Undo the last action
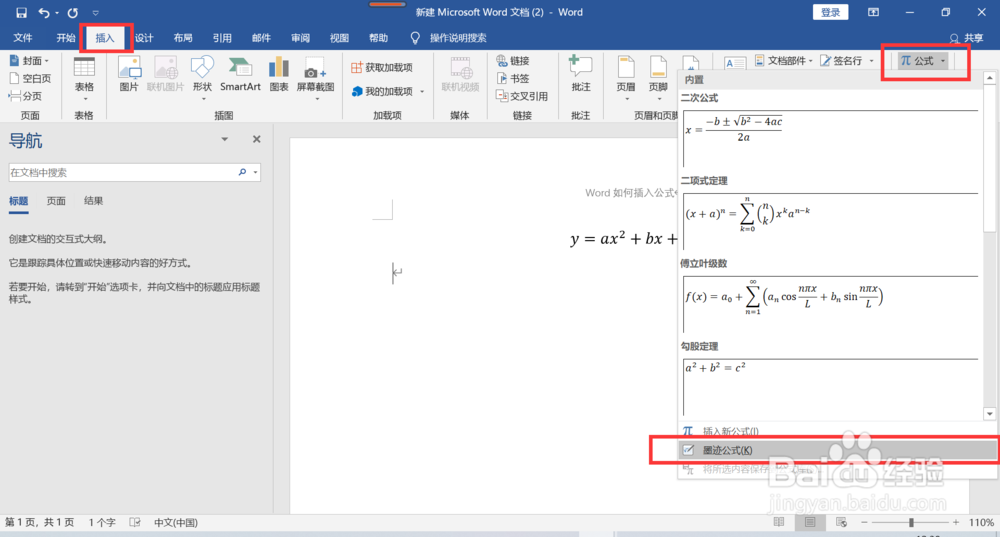This screenshot has width=1000, height=537. pyautogui.click(x=43, y=13)
